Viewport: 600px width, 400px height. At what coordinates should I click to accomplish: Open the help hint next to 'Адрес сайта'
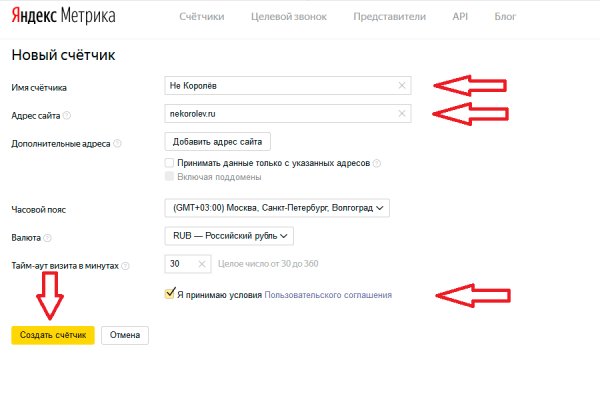pyautogui.click(x=66, y=116)
